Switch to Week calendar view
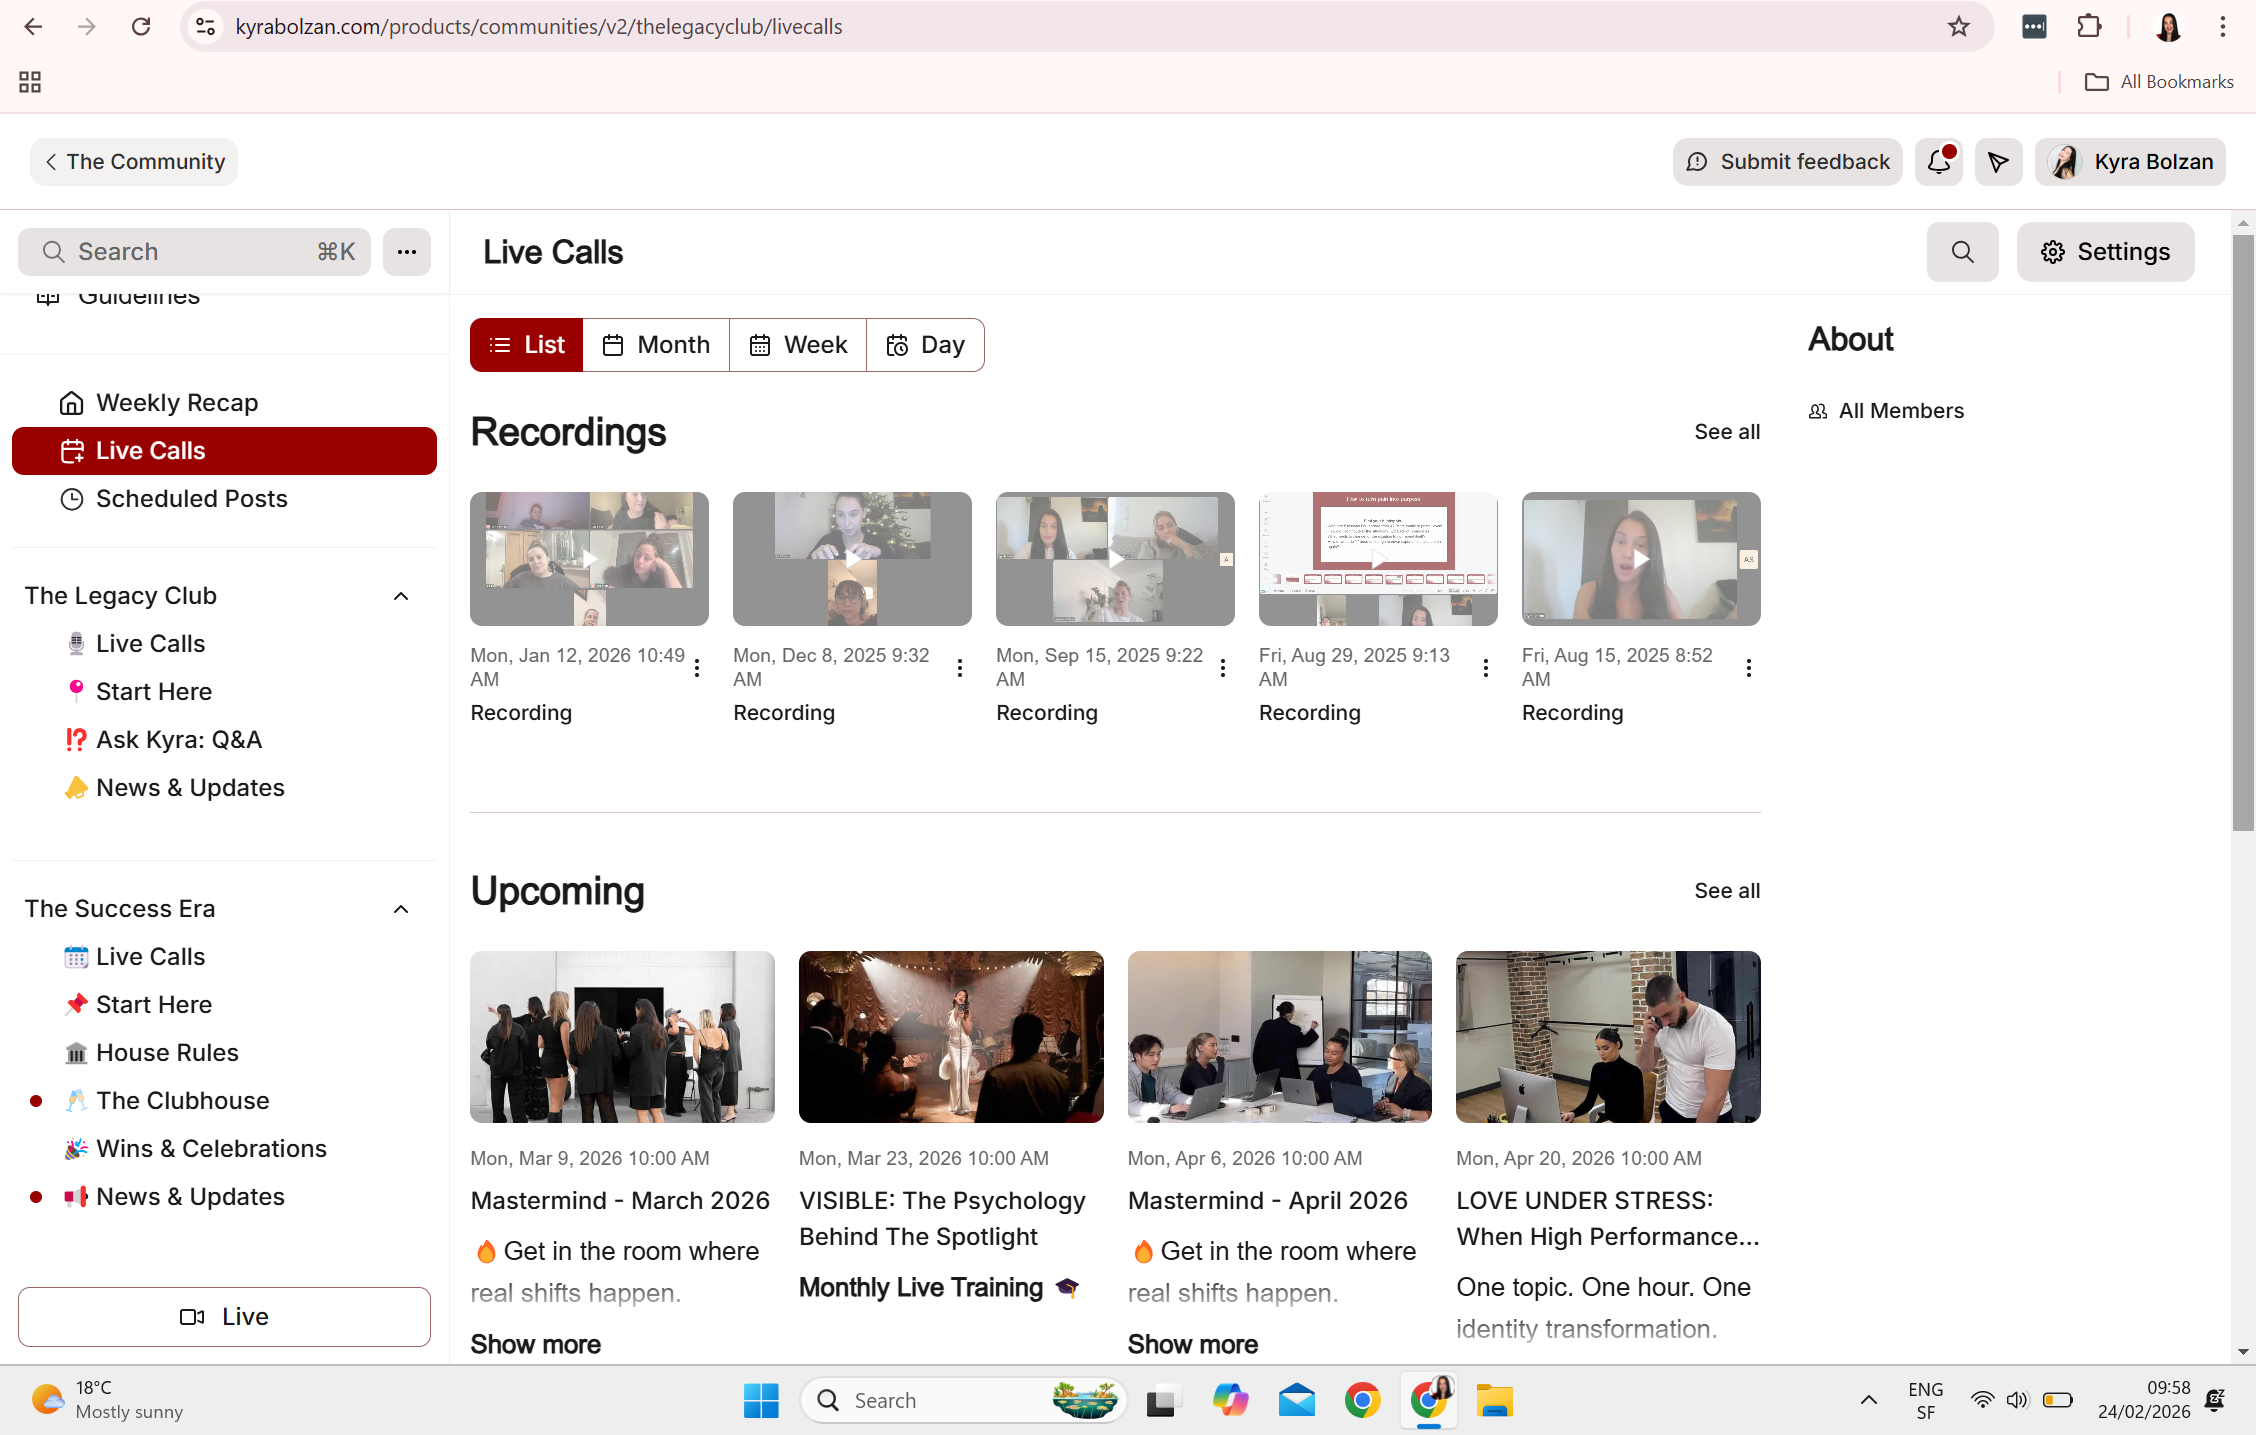 coord(798,345)
